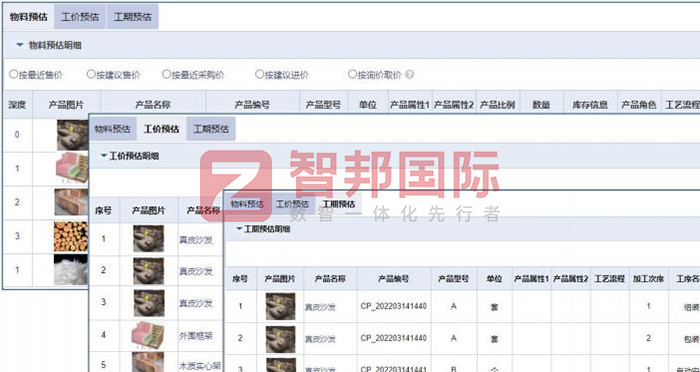Click model A cell in 工期预估 row 2
The image size is (700, 372).
(454, 338)
